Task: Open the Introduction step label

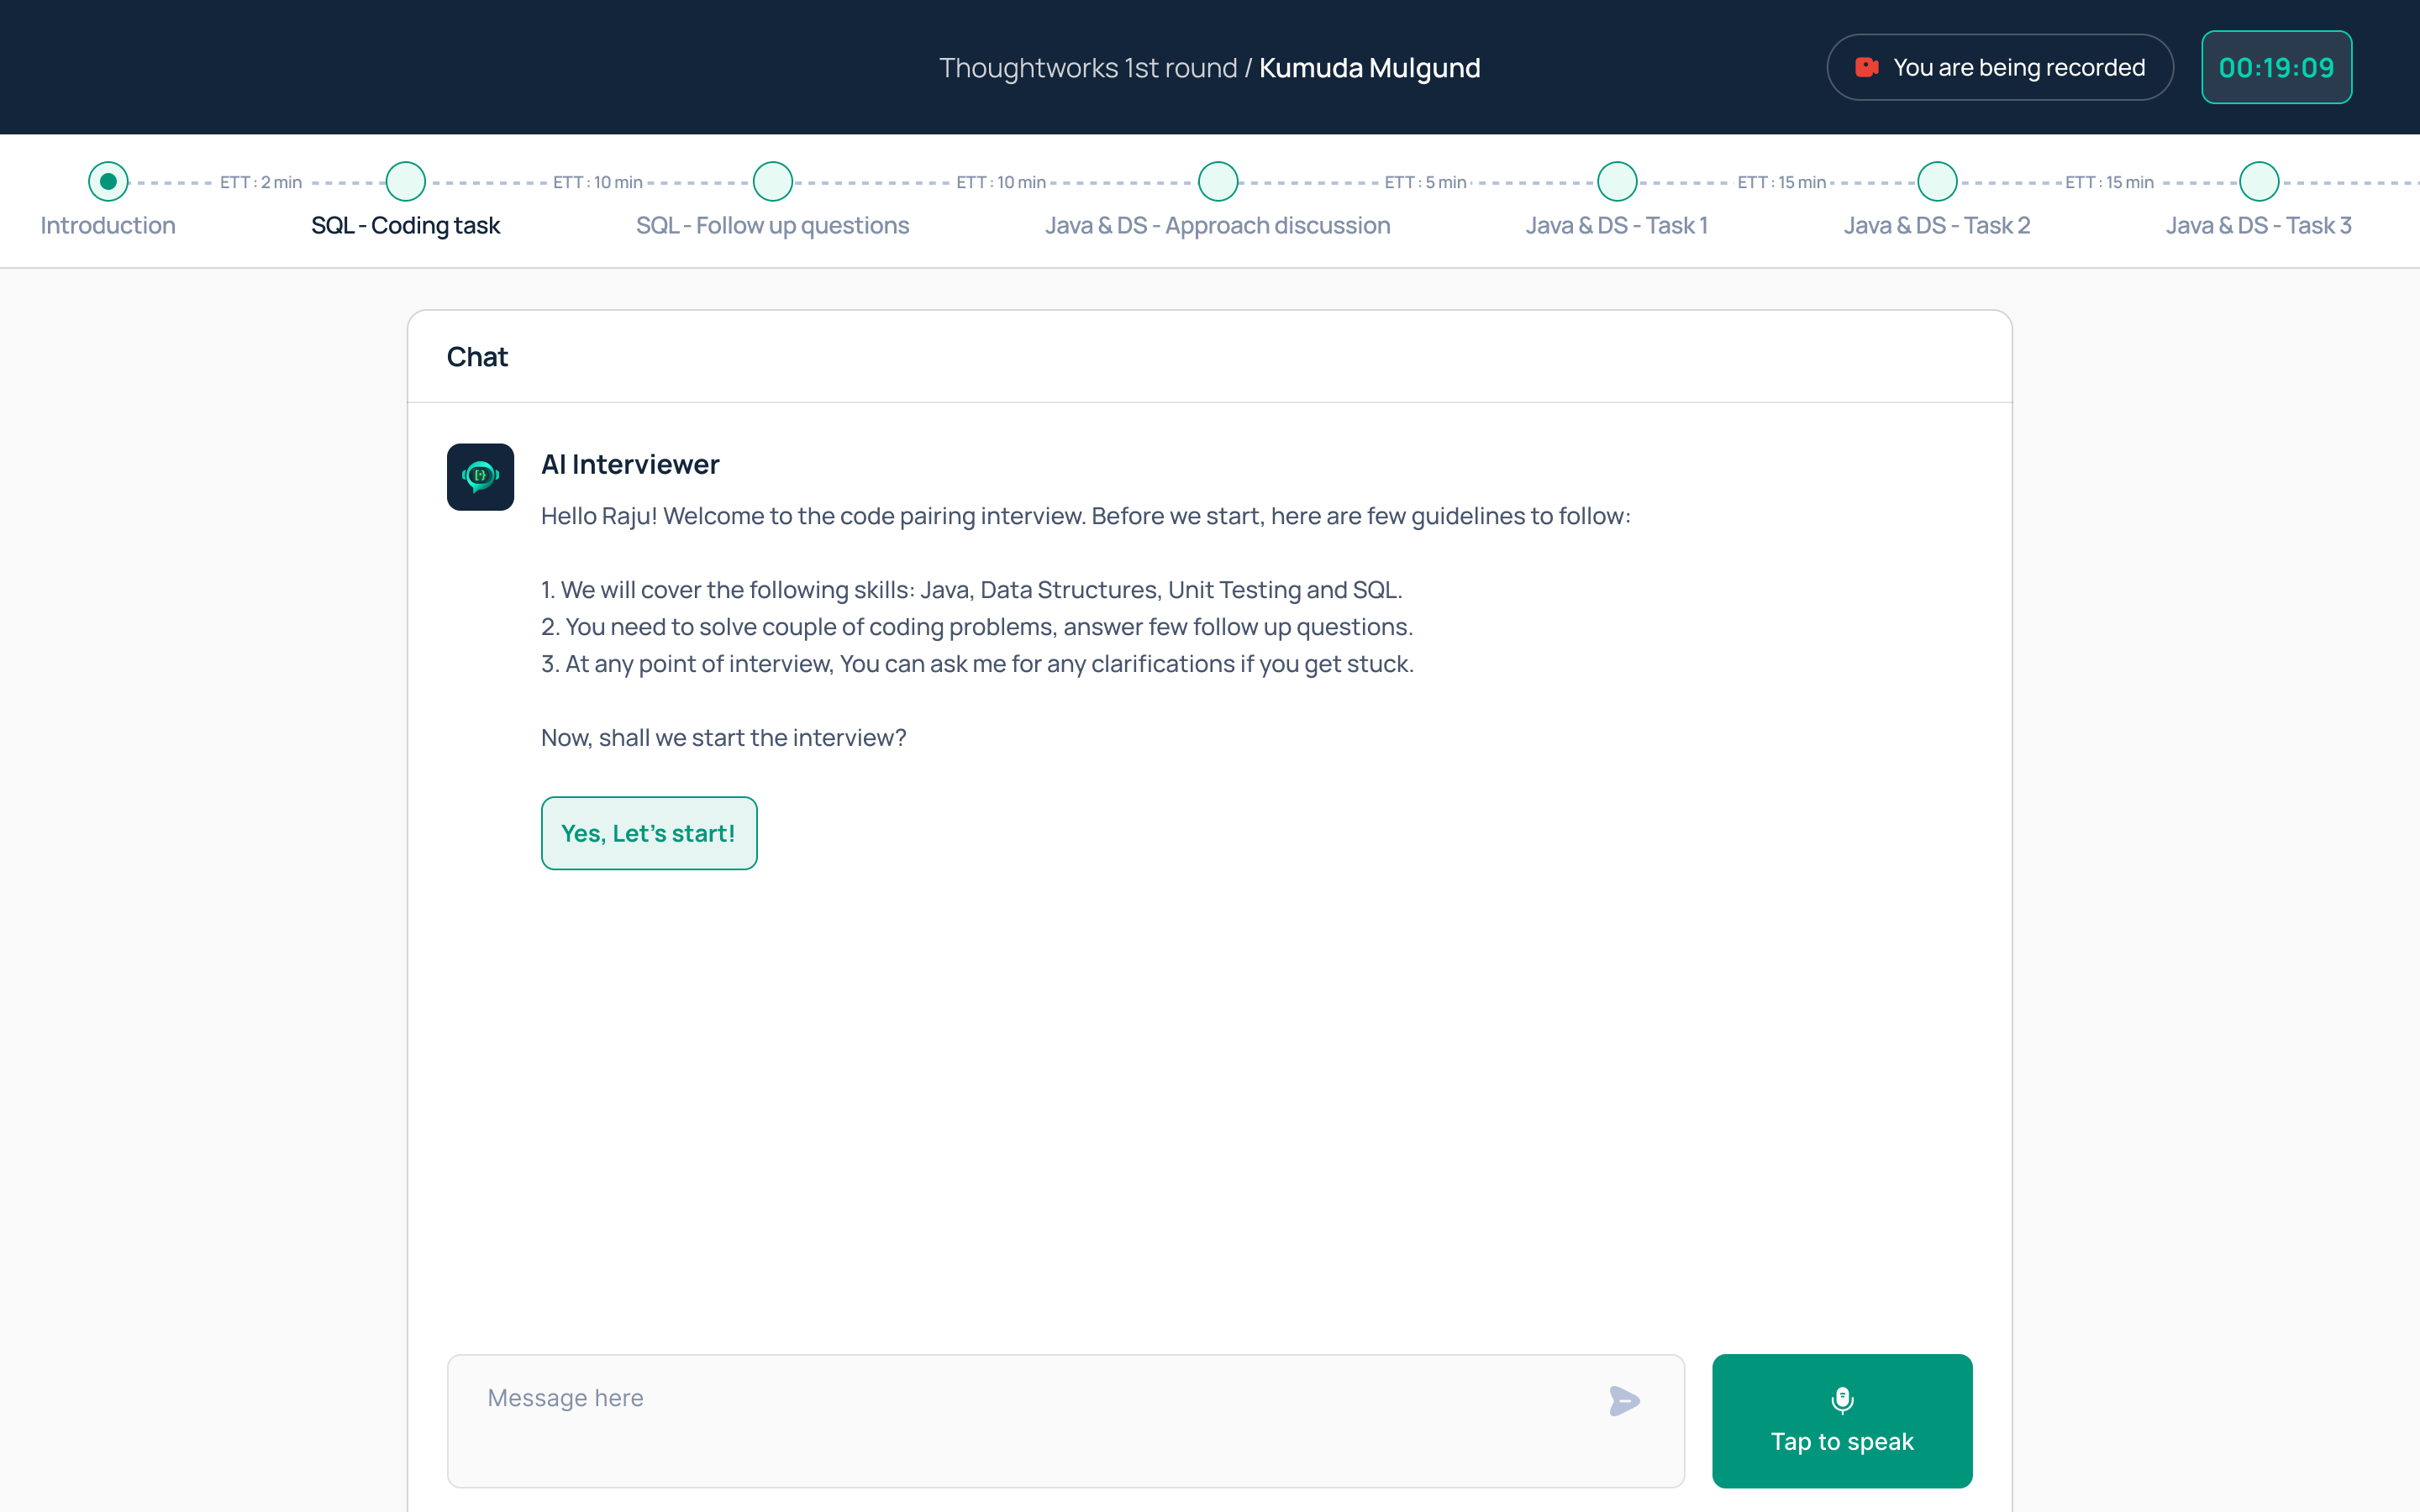Action: (108, 226)
